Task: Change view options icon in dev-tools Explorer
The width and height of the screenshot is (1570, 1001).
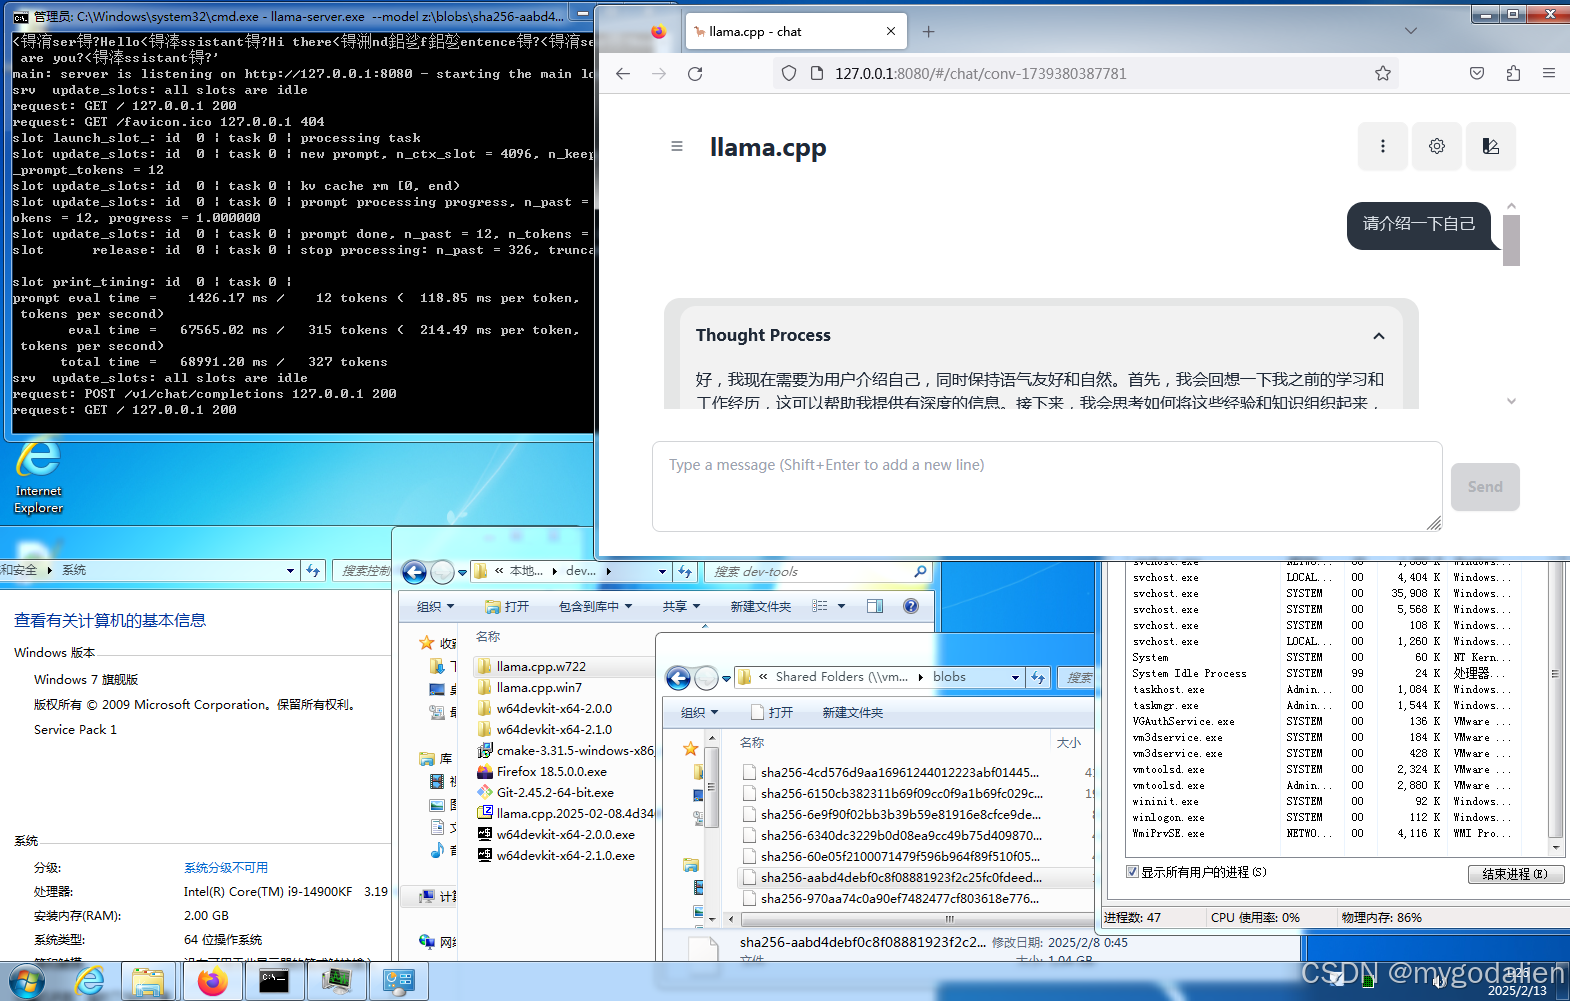Action: pos(820,606)
